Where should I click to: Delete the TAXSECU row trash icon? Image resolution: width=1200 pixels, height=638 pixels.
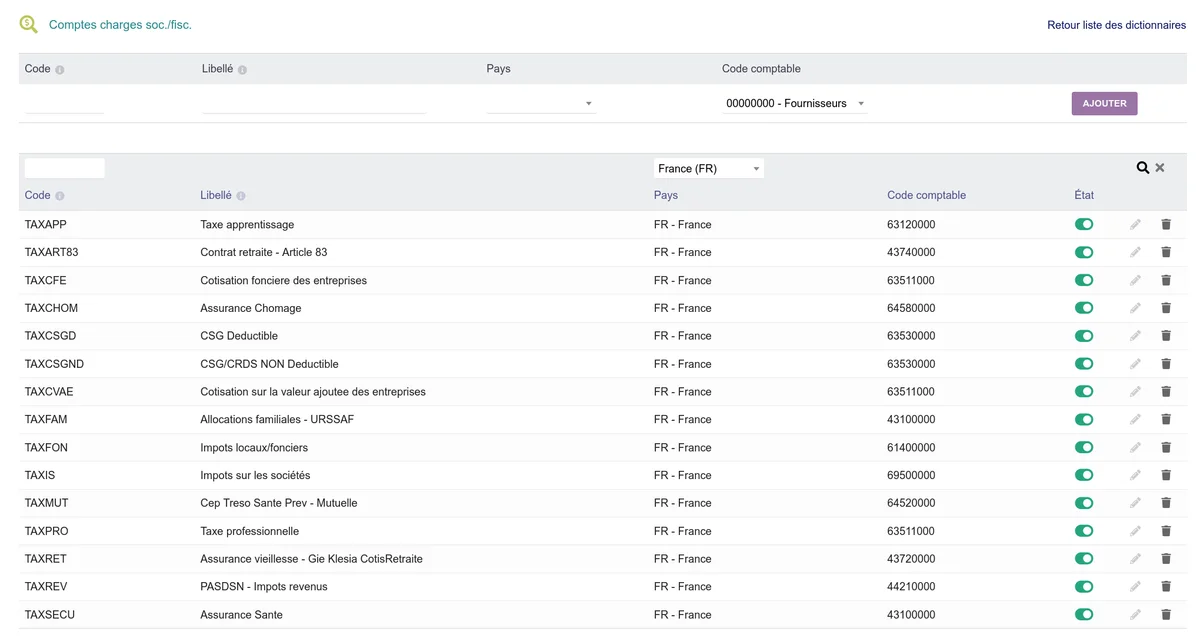coord(1166,615)
